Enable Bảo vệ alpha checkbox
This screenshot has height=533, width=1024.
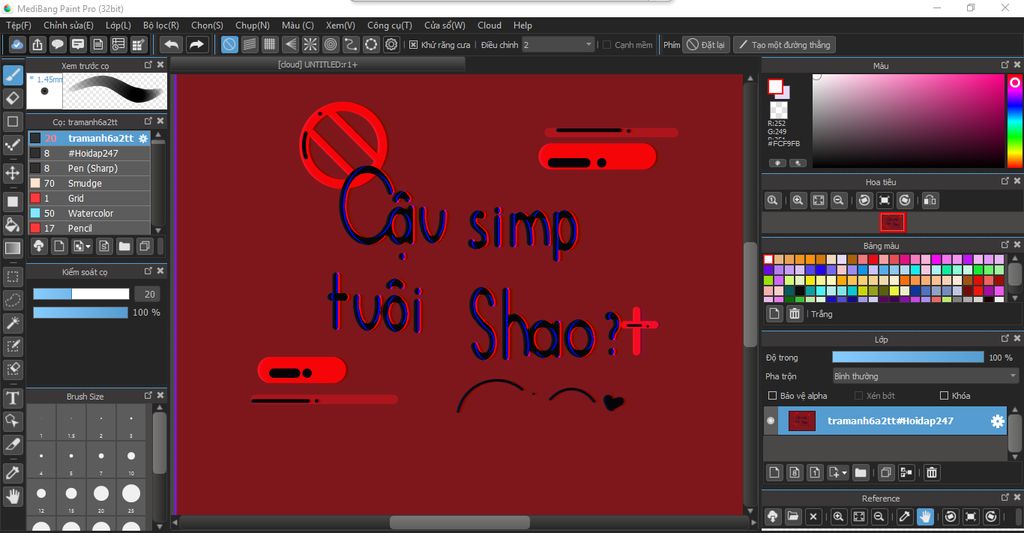773,396
